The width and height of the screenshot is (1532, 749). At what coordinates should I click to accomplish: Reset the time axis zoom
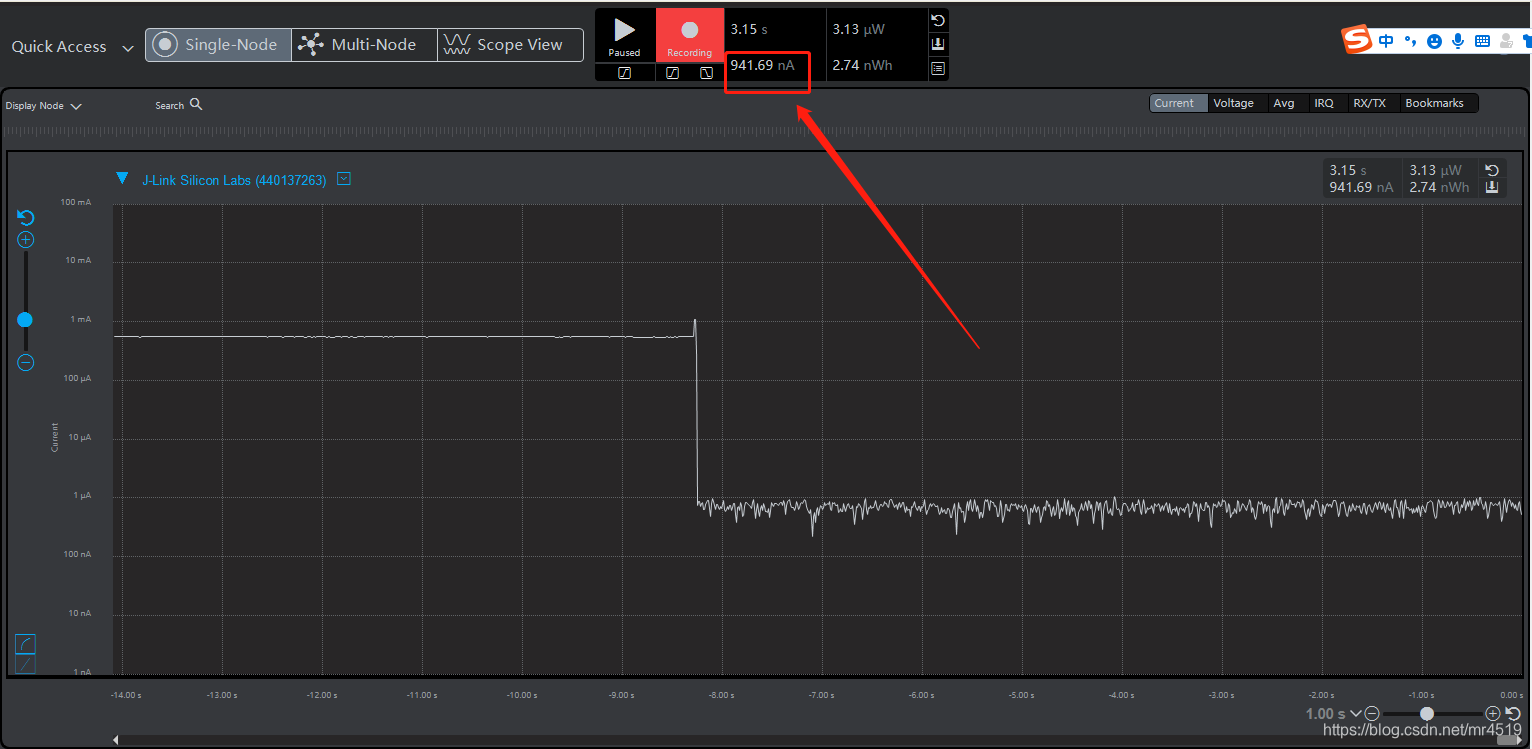tap(1512, 713)
